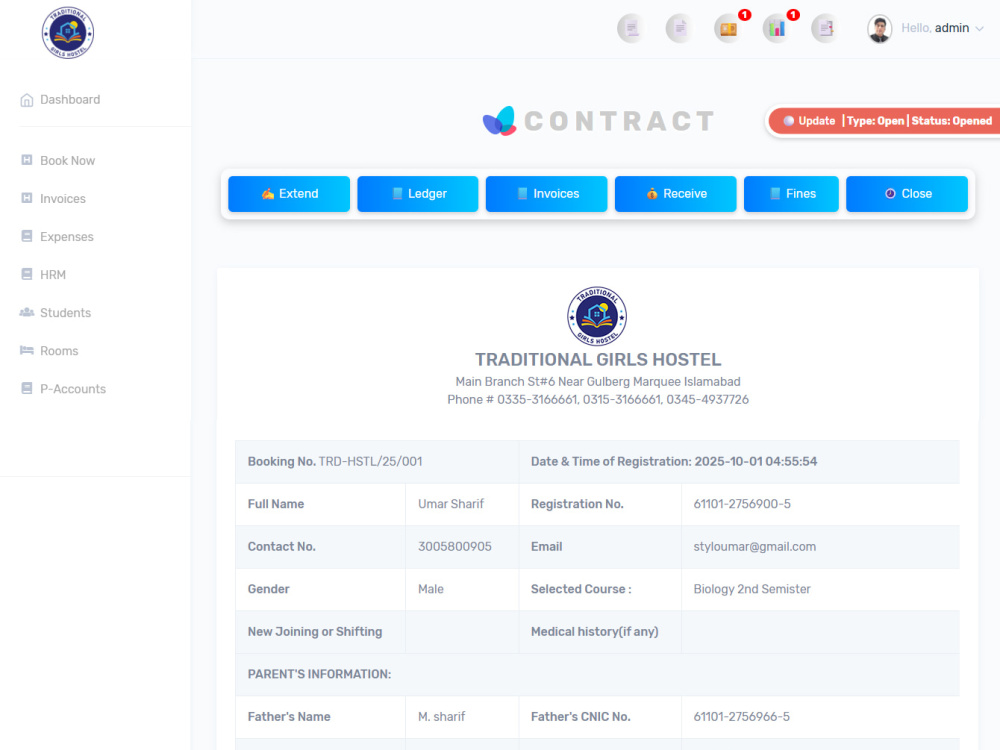This screenshot has width=1000, height=750.
Task: Click the hostel logo on the contract
Action: [x=597, y=316]
